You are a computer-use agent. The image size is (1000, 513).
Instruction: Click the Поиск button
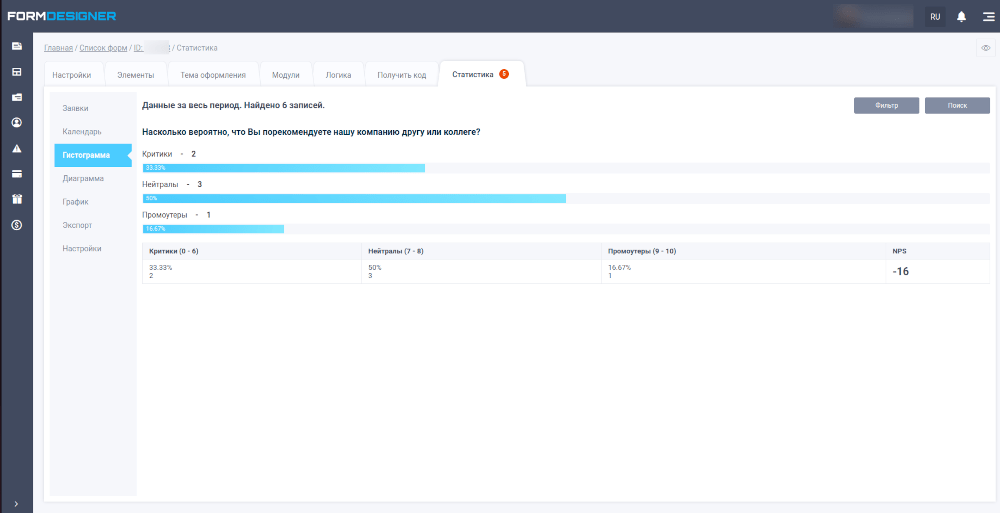[957, 105]
